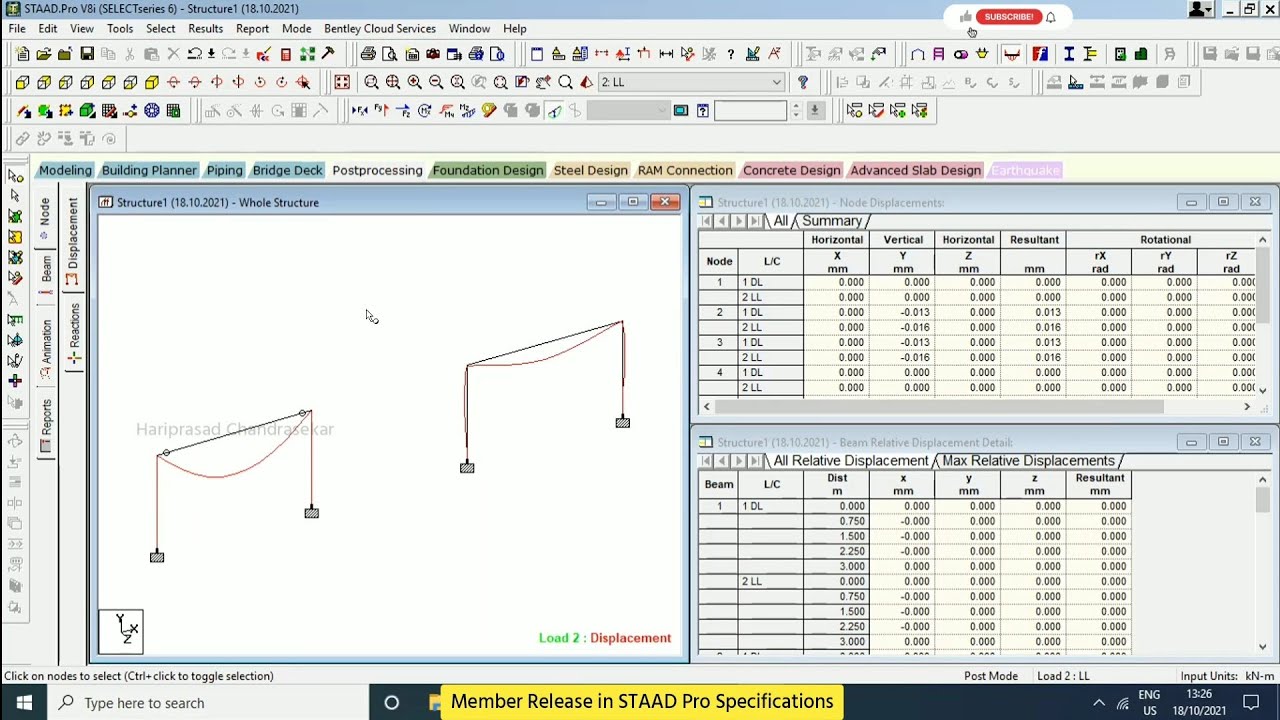Switch to the Concrete Design tab

click(x=791, y=170)
